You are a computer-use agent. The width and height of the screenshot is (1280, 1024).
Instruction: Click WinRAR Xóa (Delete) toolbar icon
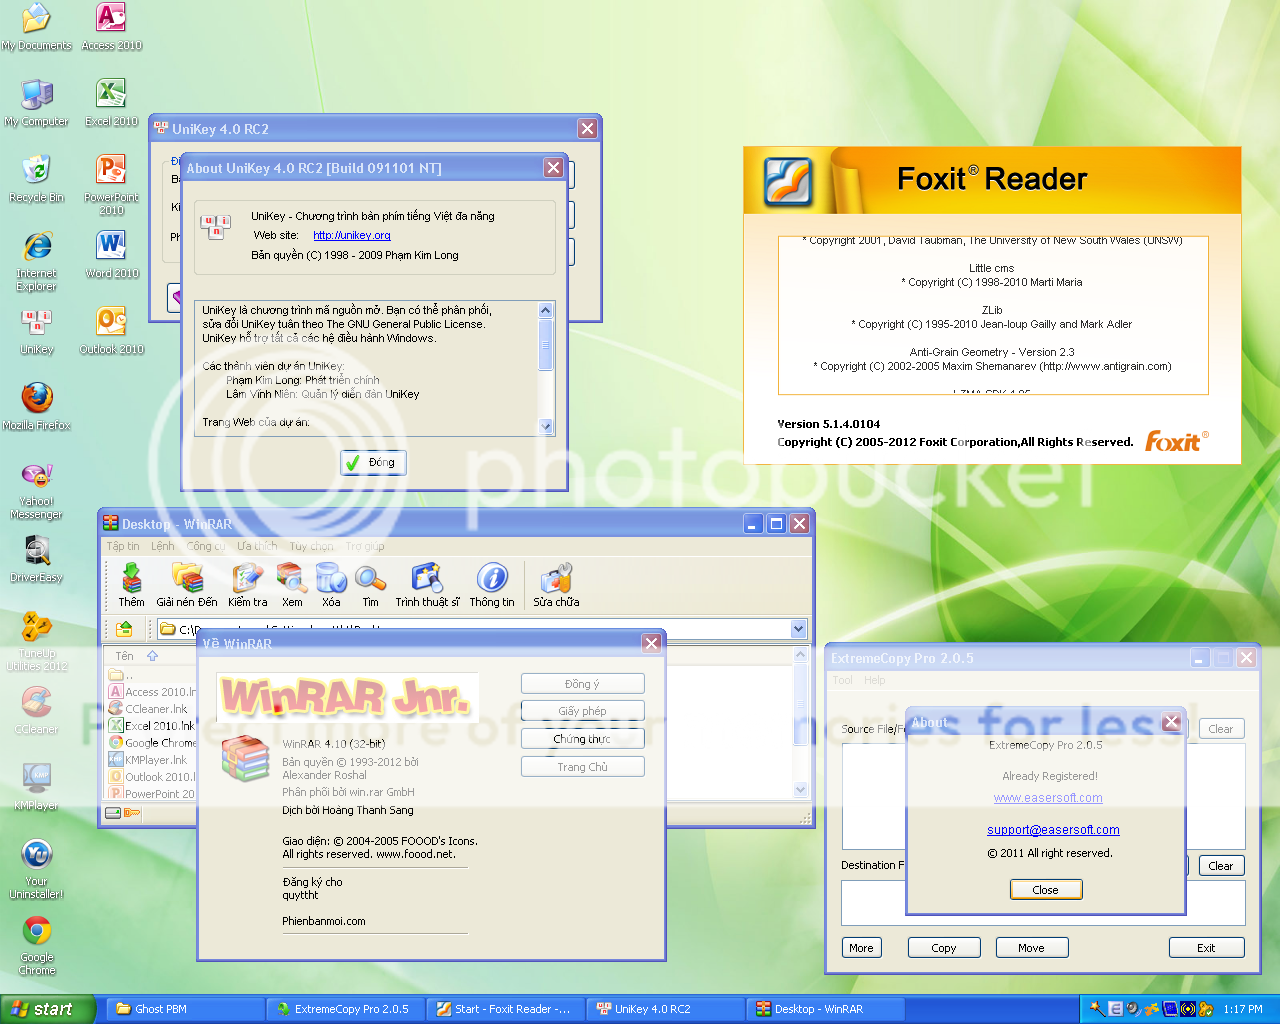(x=331, y=585)
